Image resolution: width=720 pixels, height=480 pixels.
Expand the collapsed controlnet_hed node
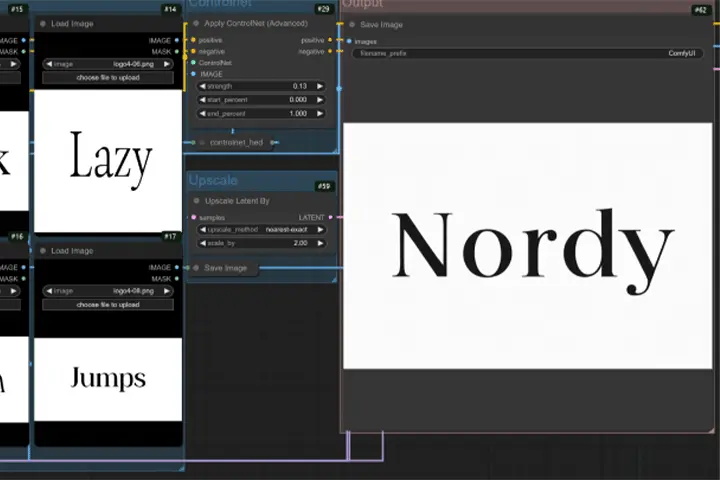point(202,142)
